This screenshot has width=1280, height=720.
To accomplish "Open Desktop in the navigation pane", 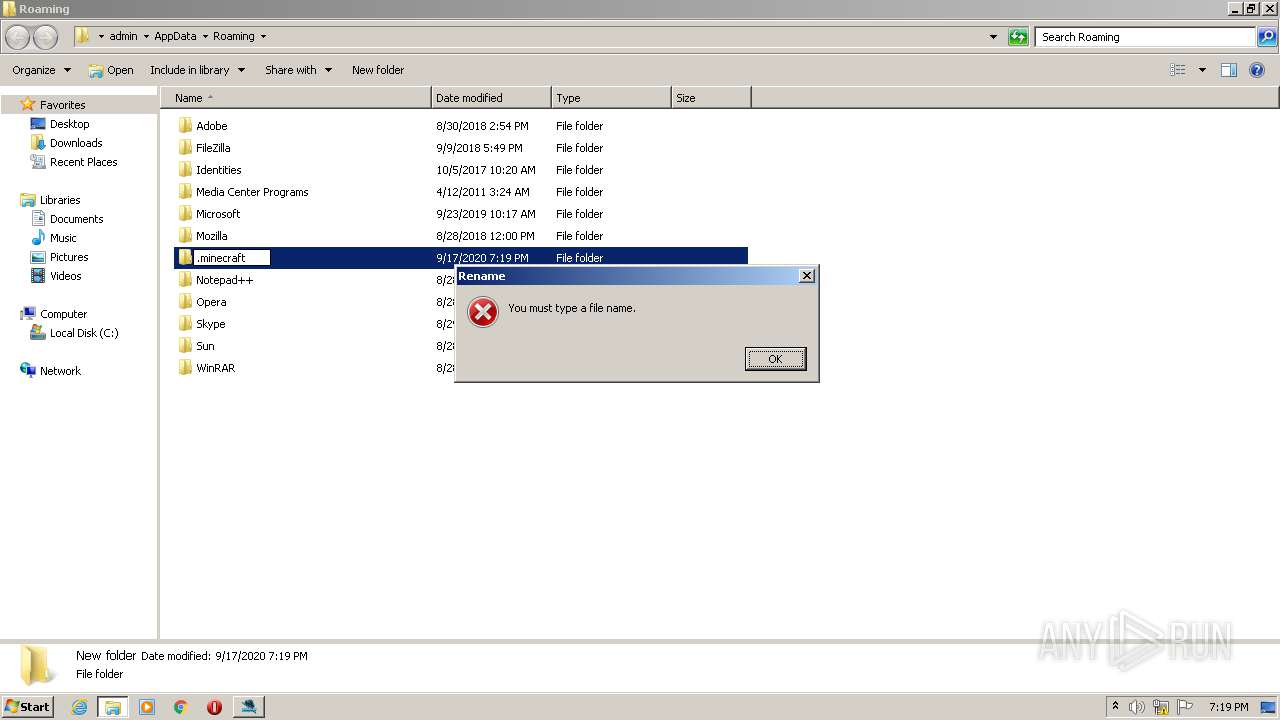I will coord(69,124).
